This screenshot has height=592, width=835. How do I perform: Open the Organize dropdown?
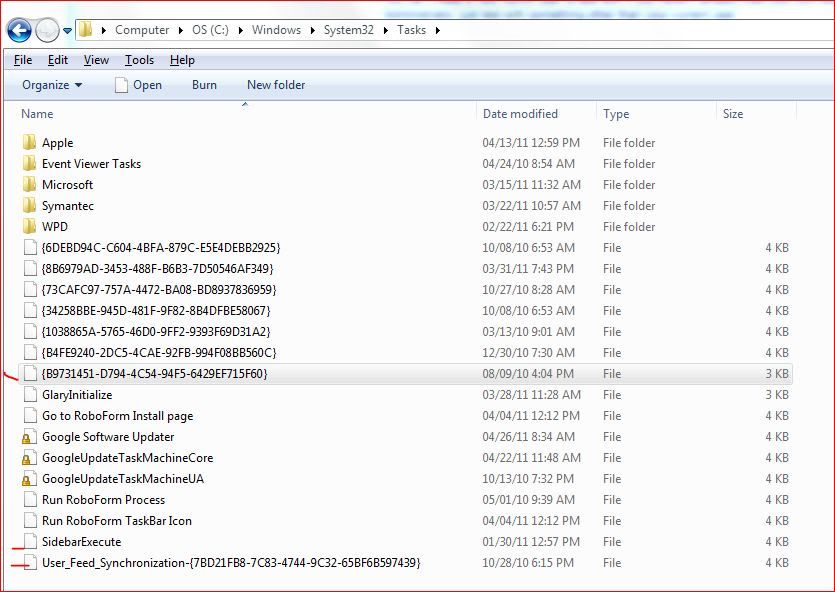[50, 85]
